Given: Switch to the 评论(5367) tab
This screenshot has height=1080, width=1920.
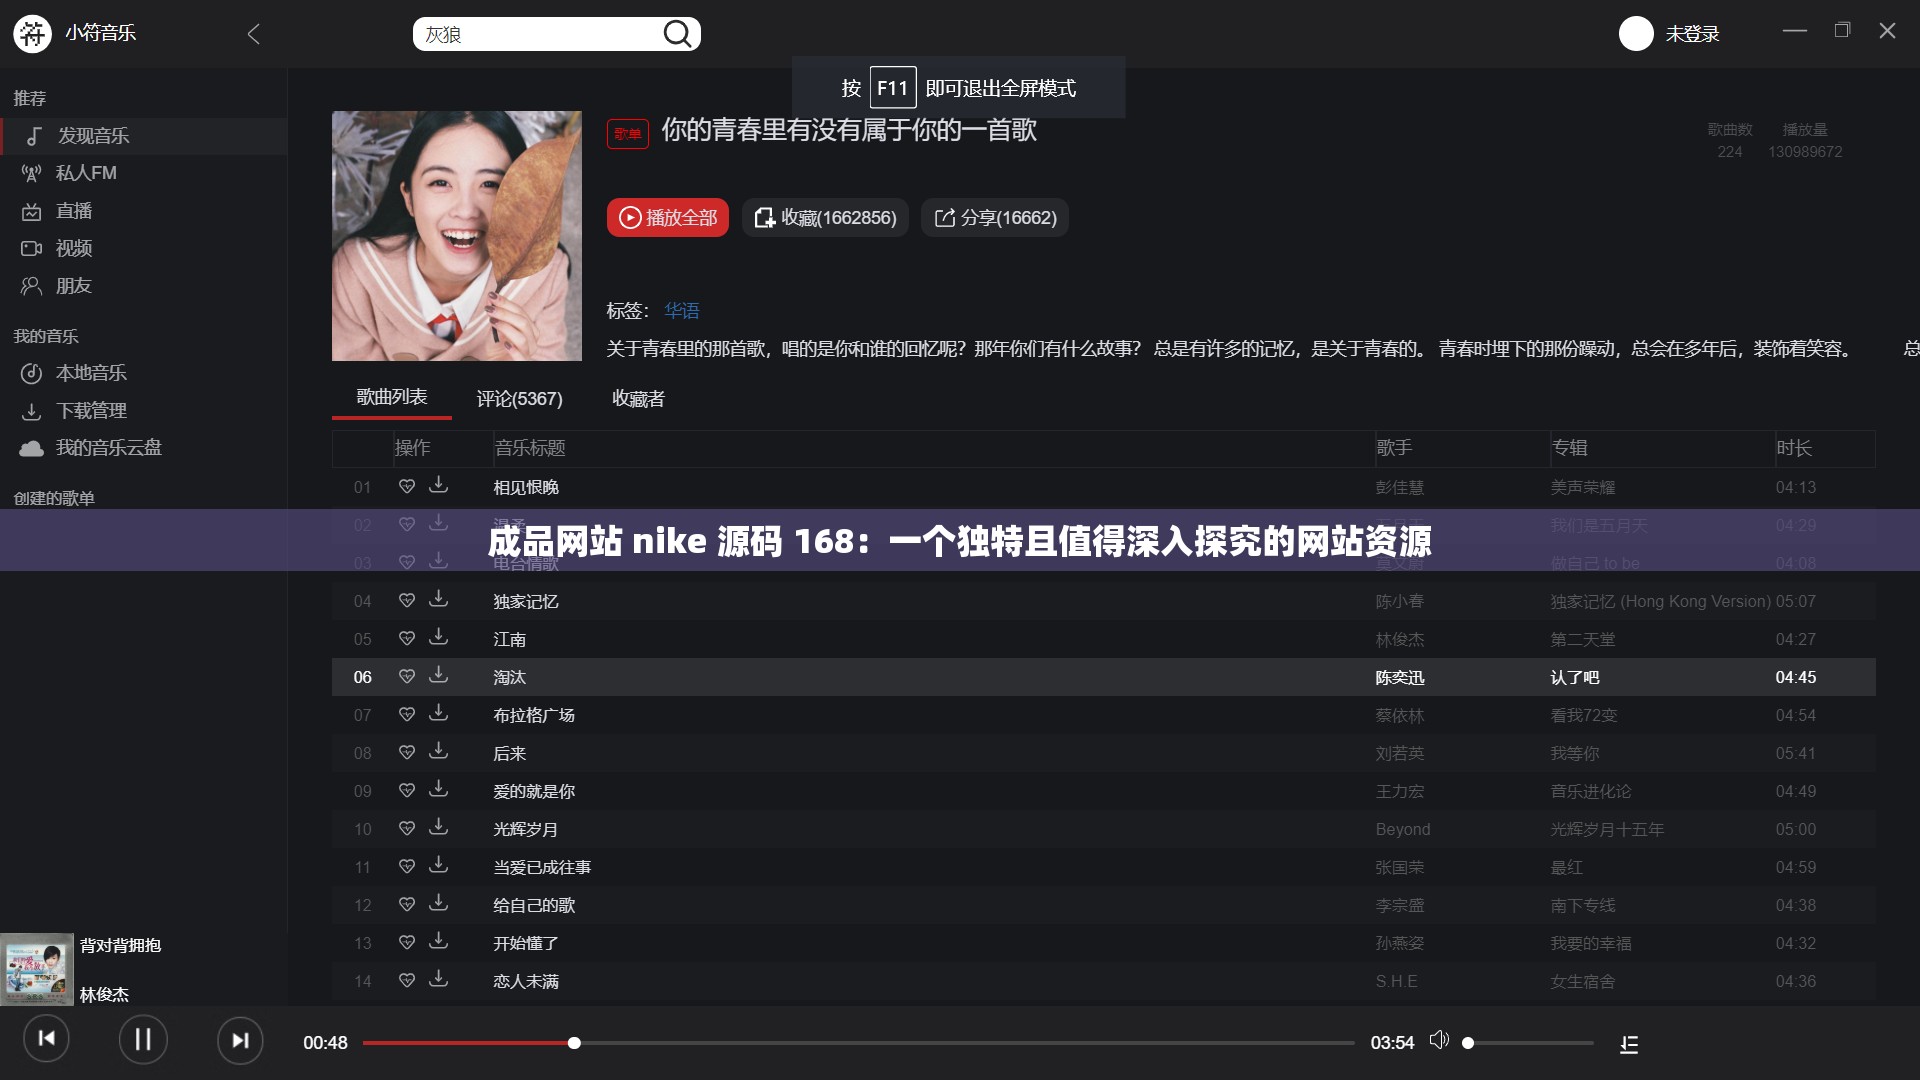Looking at the screenshot, I should 519,399.
